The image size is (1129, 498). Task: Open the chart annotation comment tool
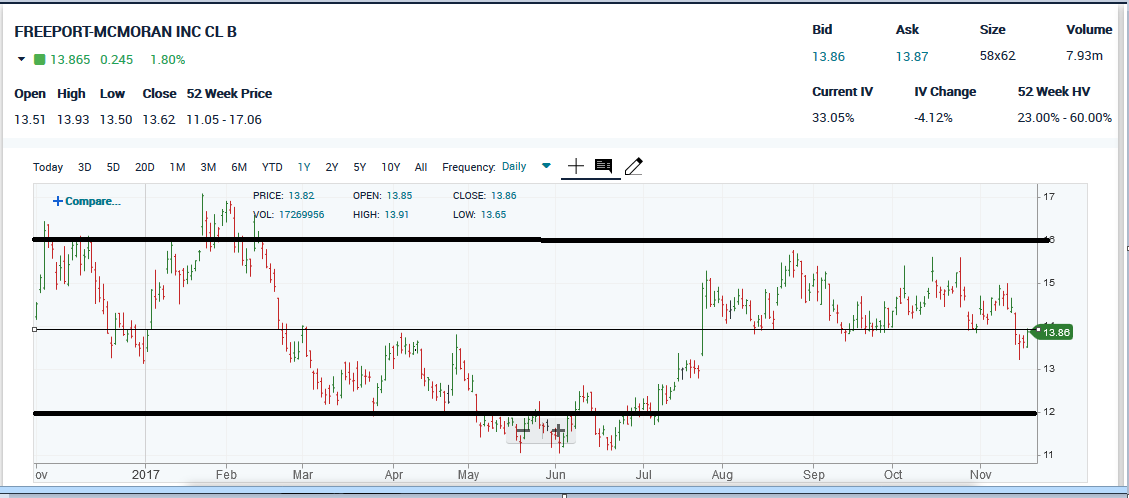(x=603, y=166)
